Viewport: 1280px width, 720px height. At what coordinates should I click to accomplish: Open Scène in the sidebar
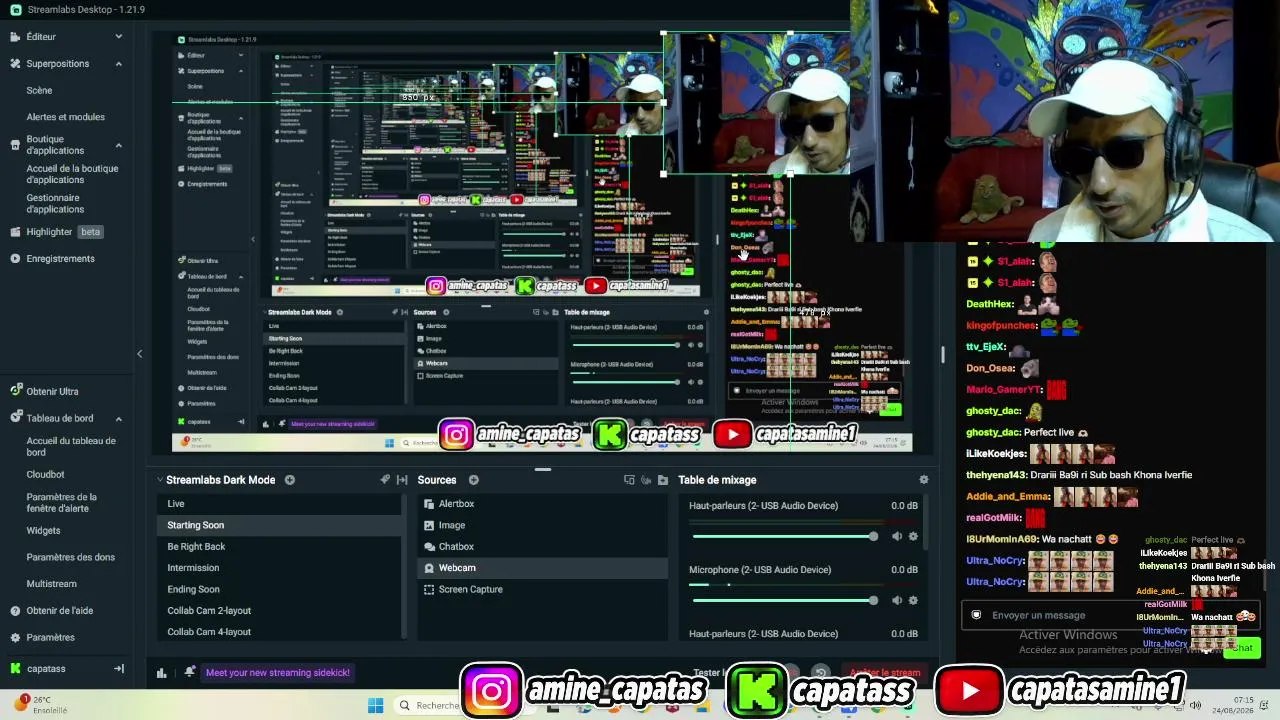coord(39,90)
